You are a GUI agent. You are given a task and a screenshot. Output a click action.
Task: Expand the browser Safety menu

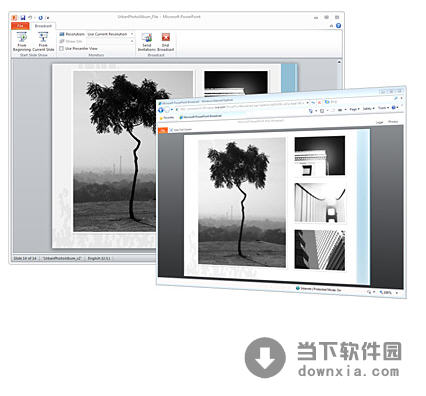(x=368, y=109)
